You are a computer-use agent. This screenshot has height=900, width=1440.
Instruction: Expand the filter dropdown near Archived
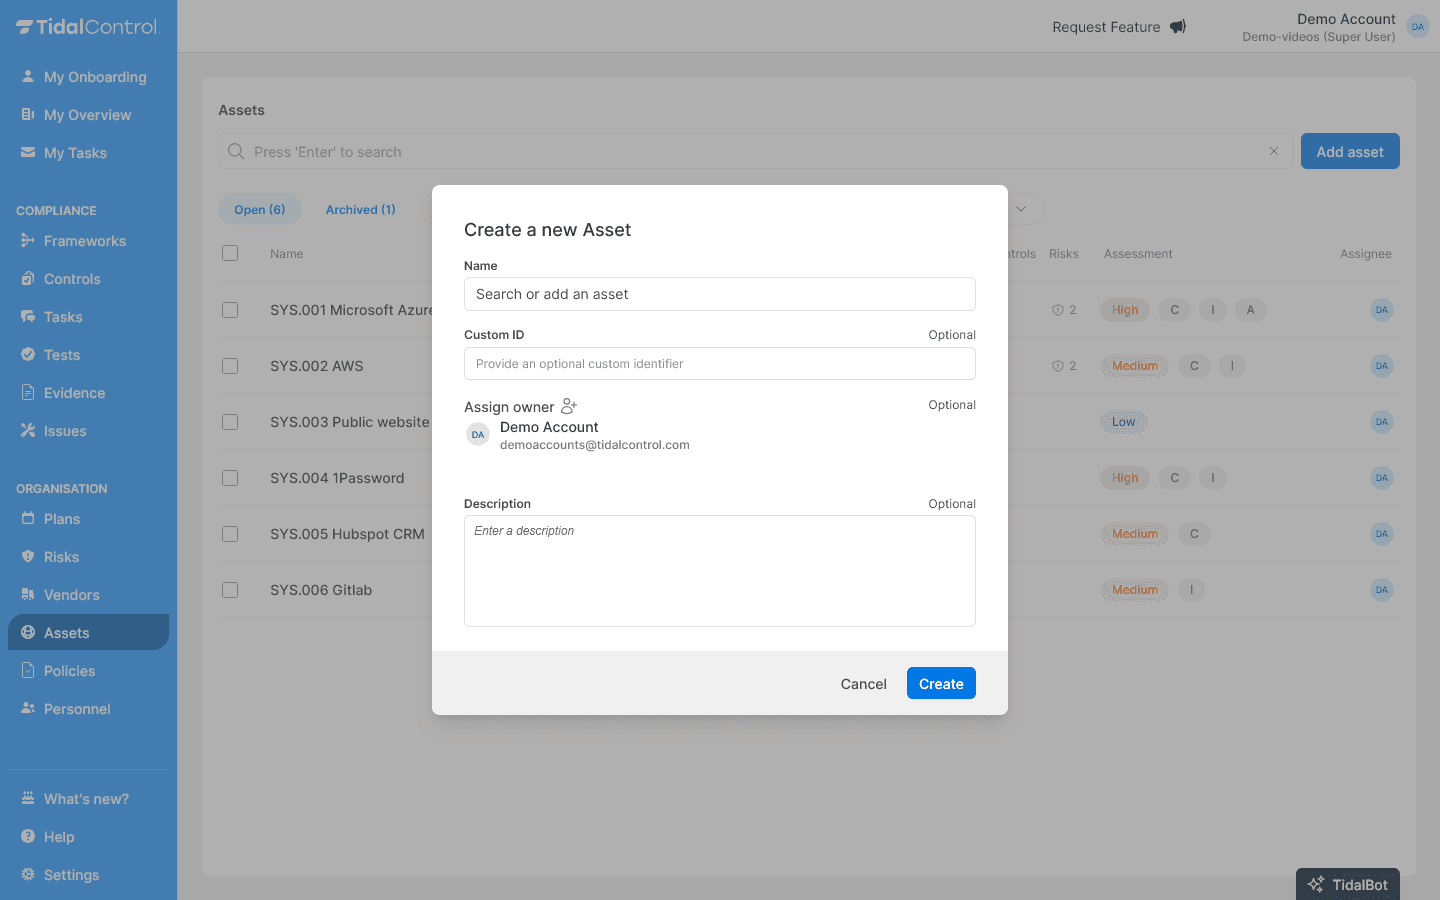tap(1021, 209)
